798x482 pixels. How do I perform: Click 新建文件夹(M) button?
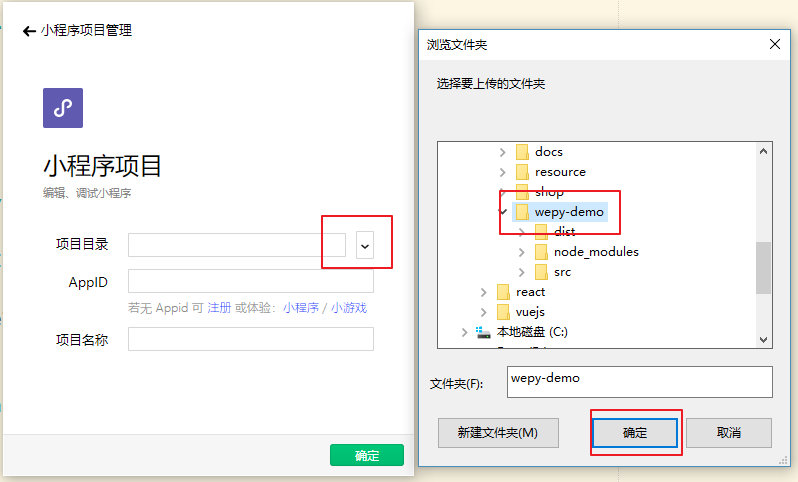tap(497, 433)
